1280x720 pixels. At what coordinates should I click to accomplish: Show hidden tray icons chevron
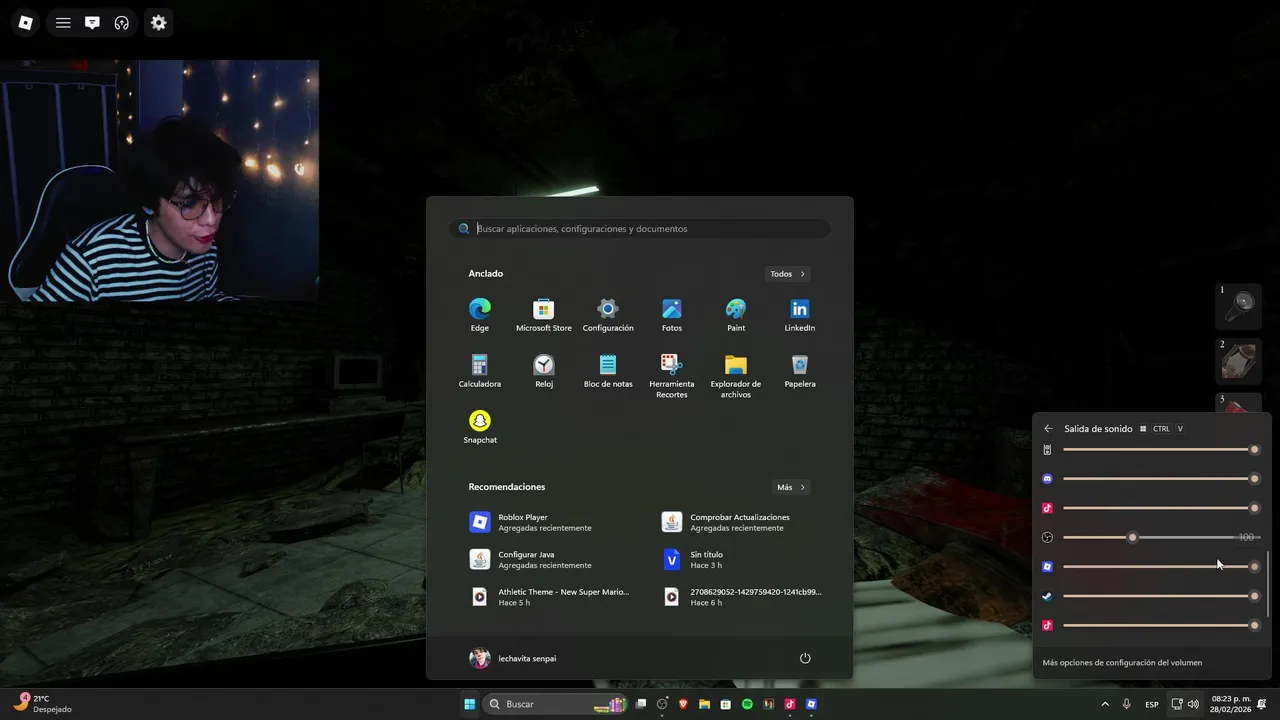click(1105, 704)
